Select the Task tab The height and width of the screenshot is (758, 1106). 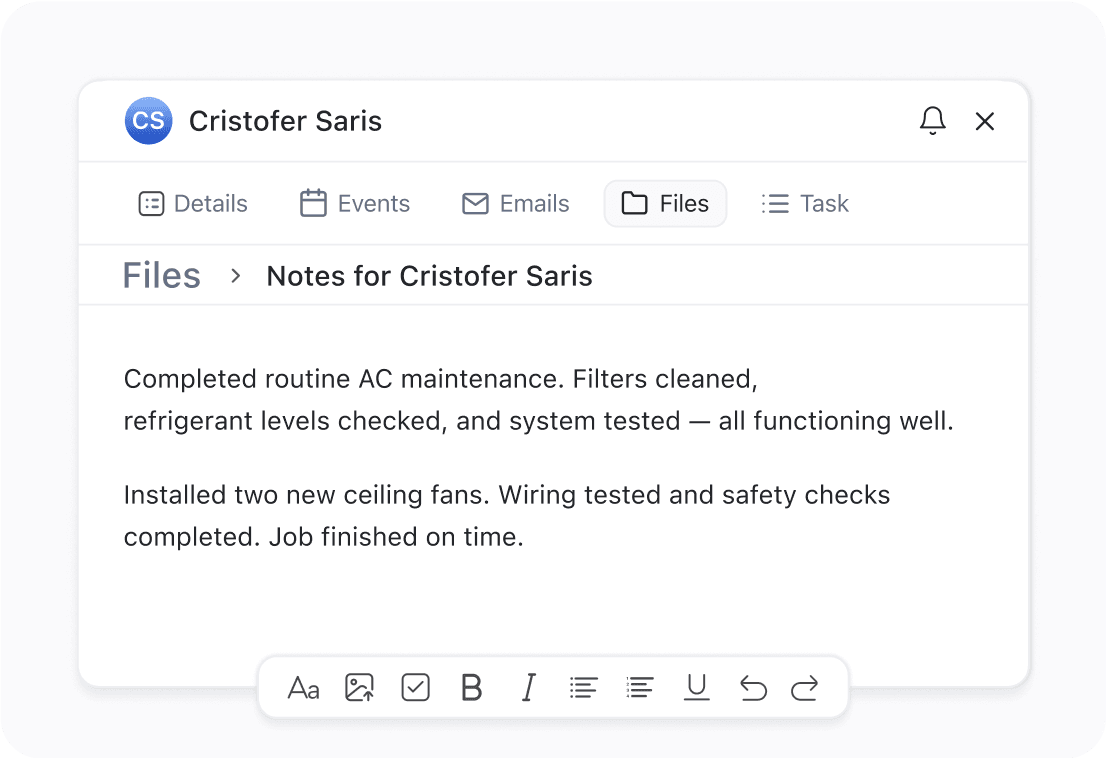tap(805, 204)
